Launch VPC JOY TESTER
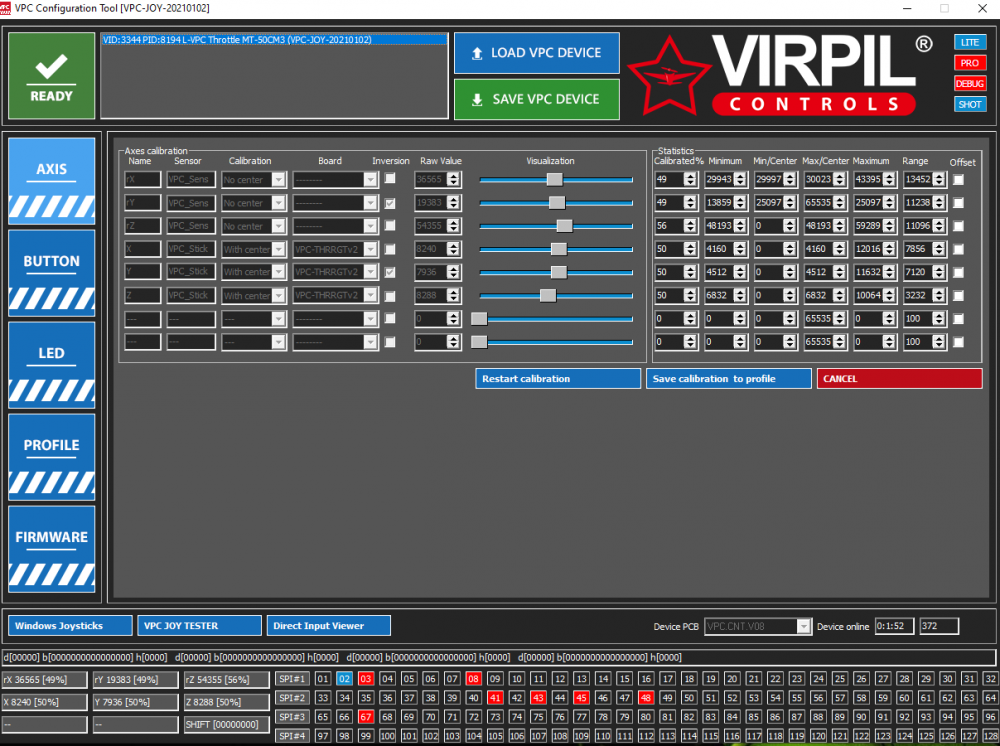The height and width of the screenshot is (746, 1000). (x=199, y=625)
